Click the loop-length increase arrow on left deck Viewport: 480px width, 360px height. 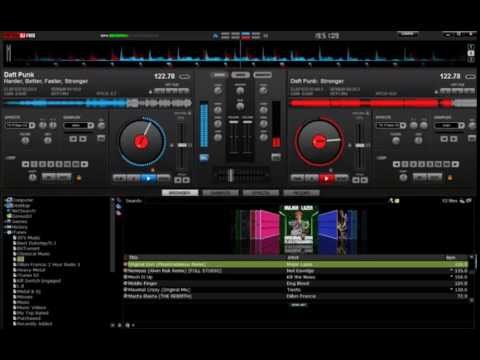(x=85, y=164)
